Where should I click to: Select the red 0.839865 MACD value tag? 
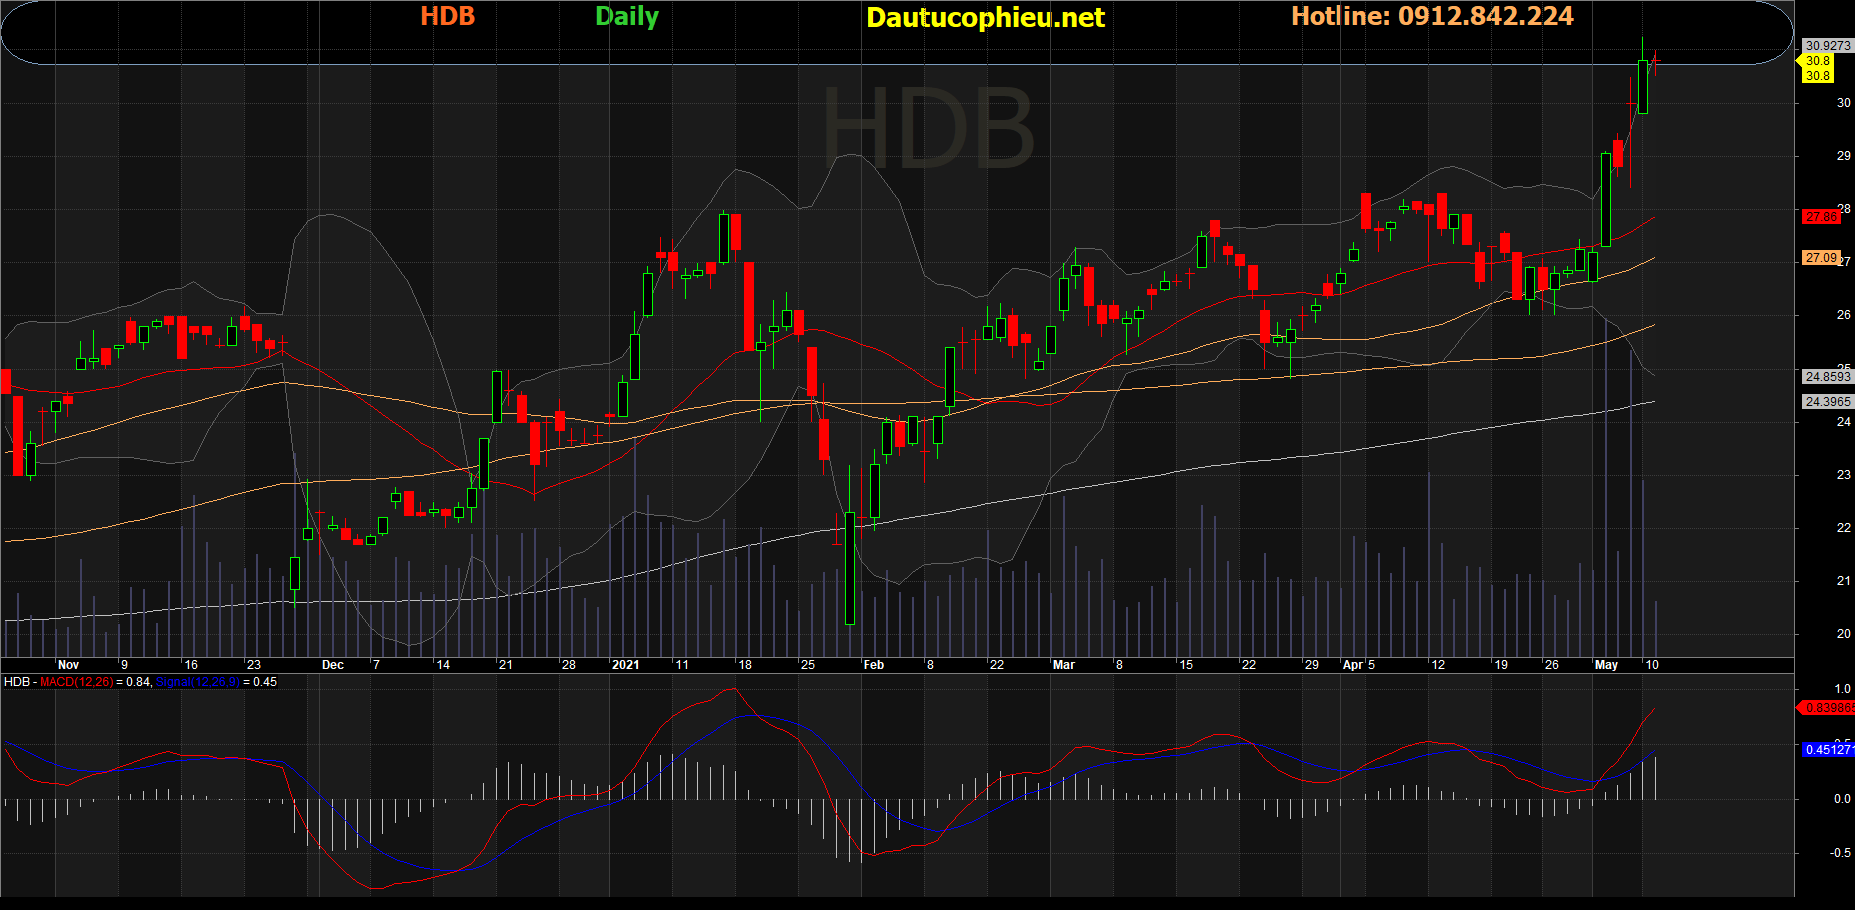pos(1827,708)
